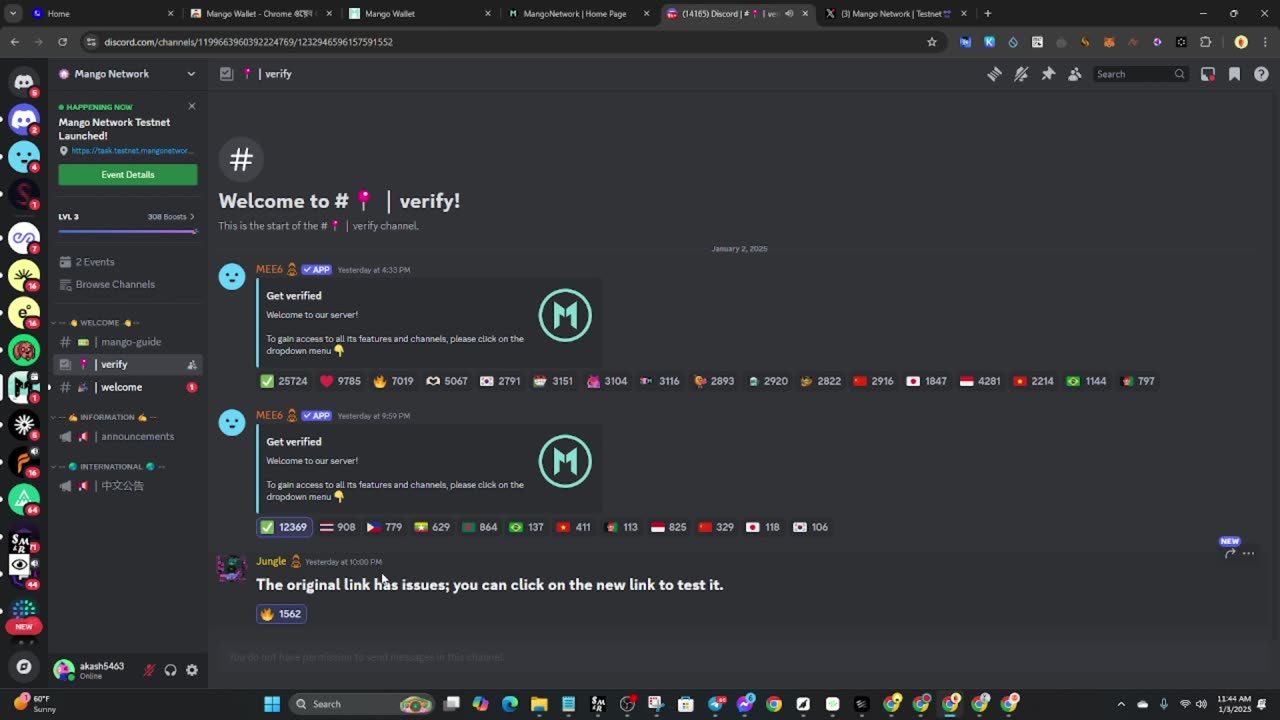Image resolution: width=1280 pixels, height=720 pixels.
Task: Expand the Mango Network server dropdown
Action: click(191, 74)
